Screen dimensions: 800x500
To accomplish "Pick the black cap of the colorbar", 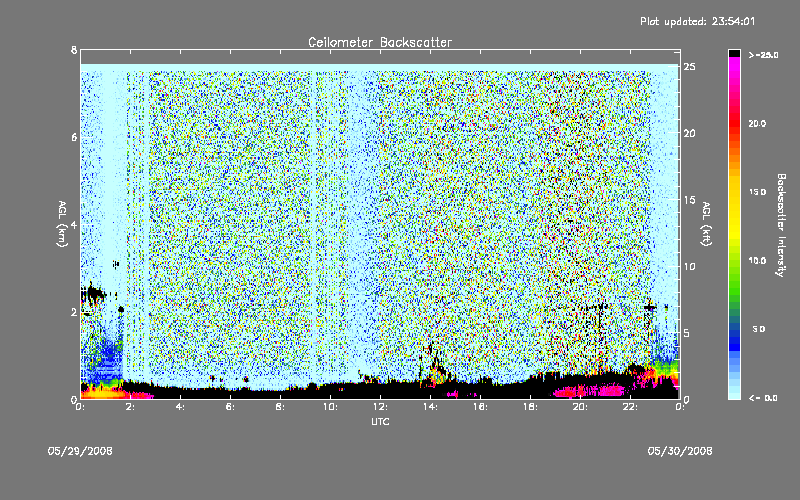I will tap(734, 53).
